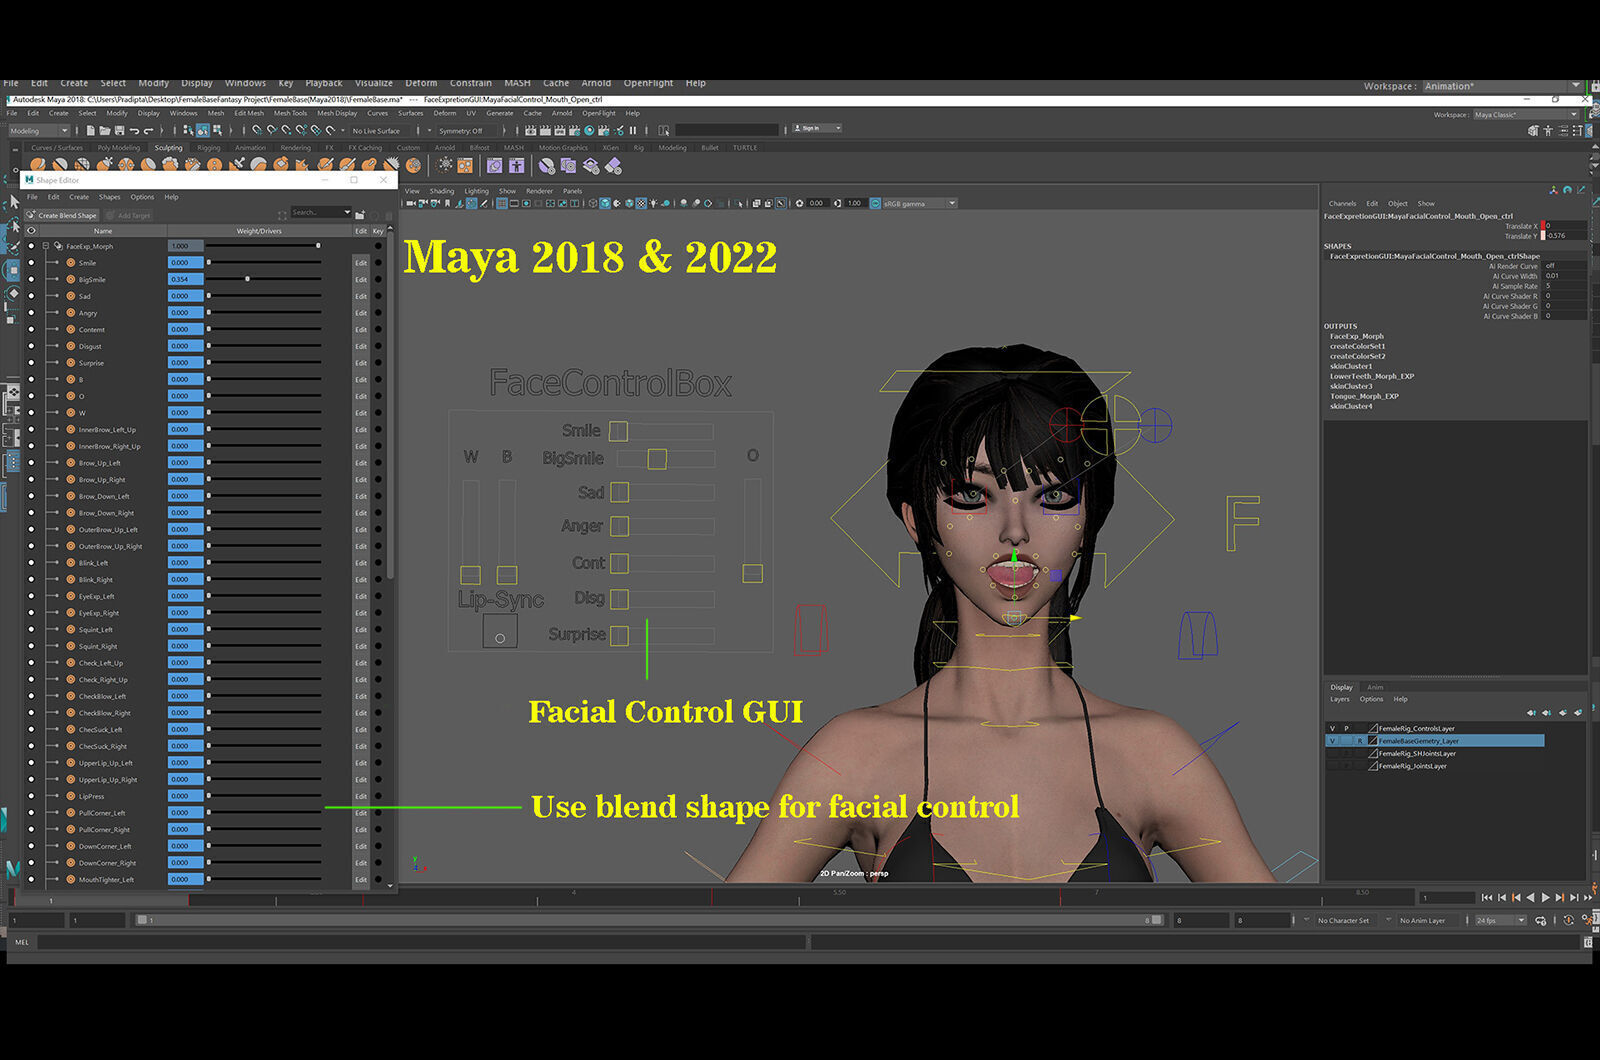The width and height of the screenshot is (1600, 1060).
Task: Toggle visibility dot for Smile target
Action: click(x=31, y=263)
